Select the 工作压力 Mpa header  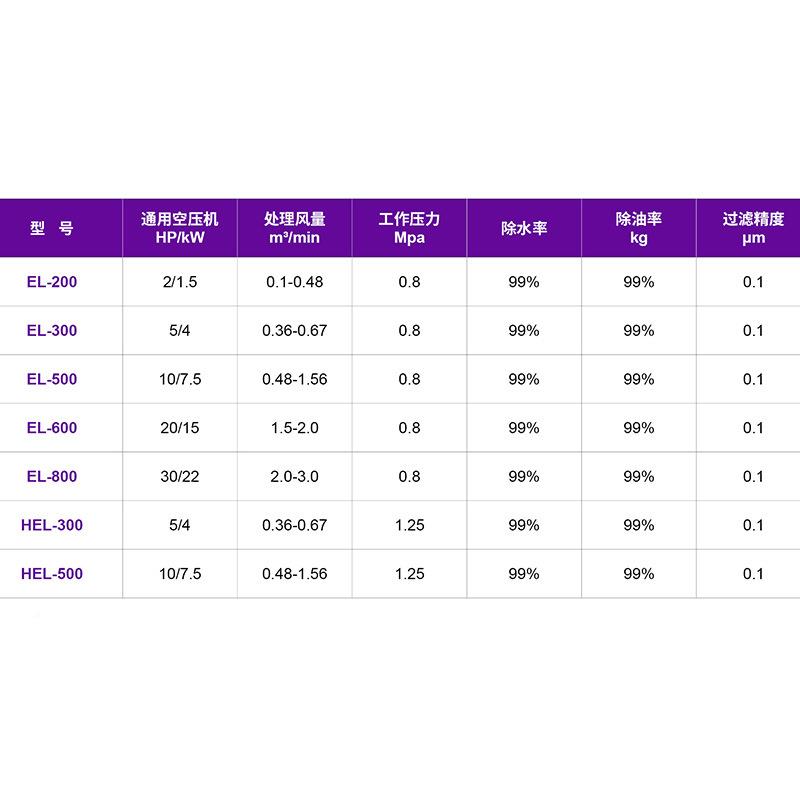pos(409,228)
